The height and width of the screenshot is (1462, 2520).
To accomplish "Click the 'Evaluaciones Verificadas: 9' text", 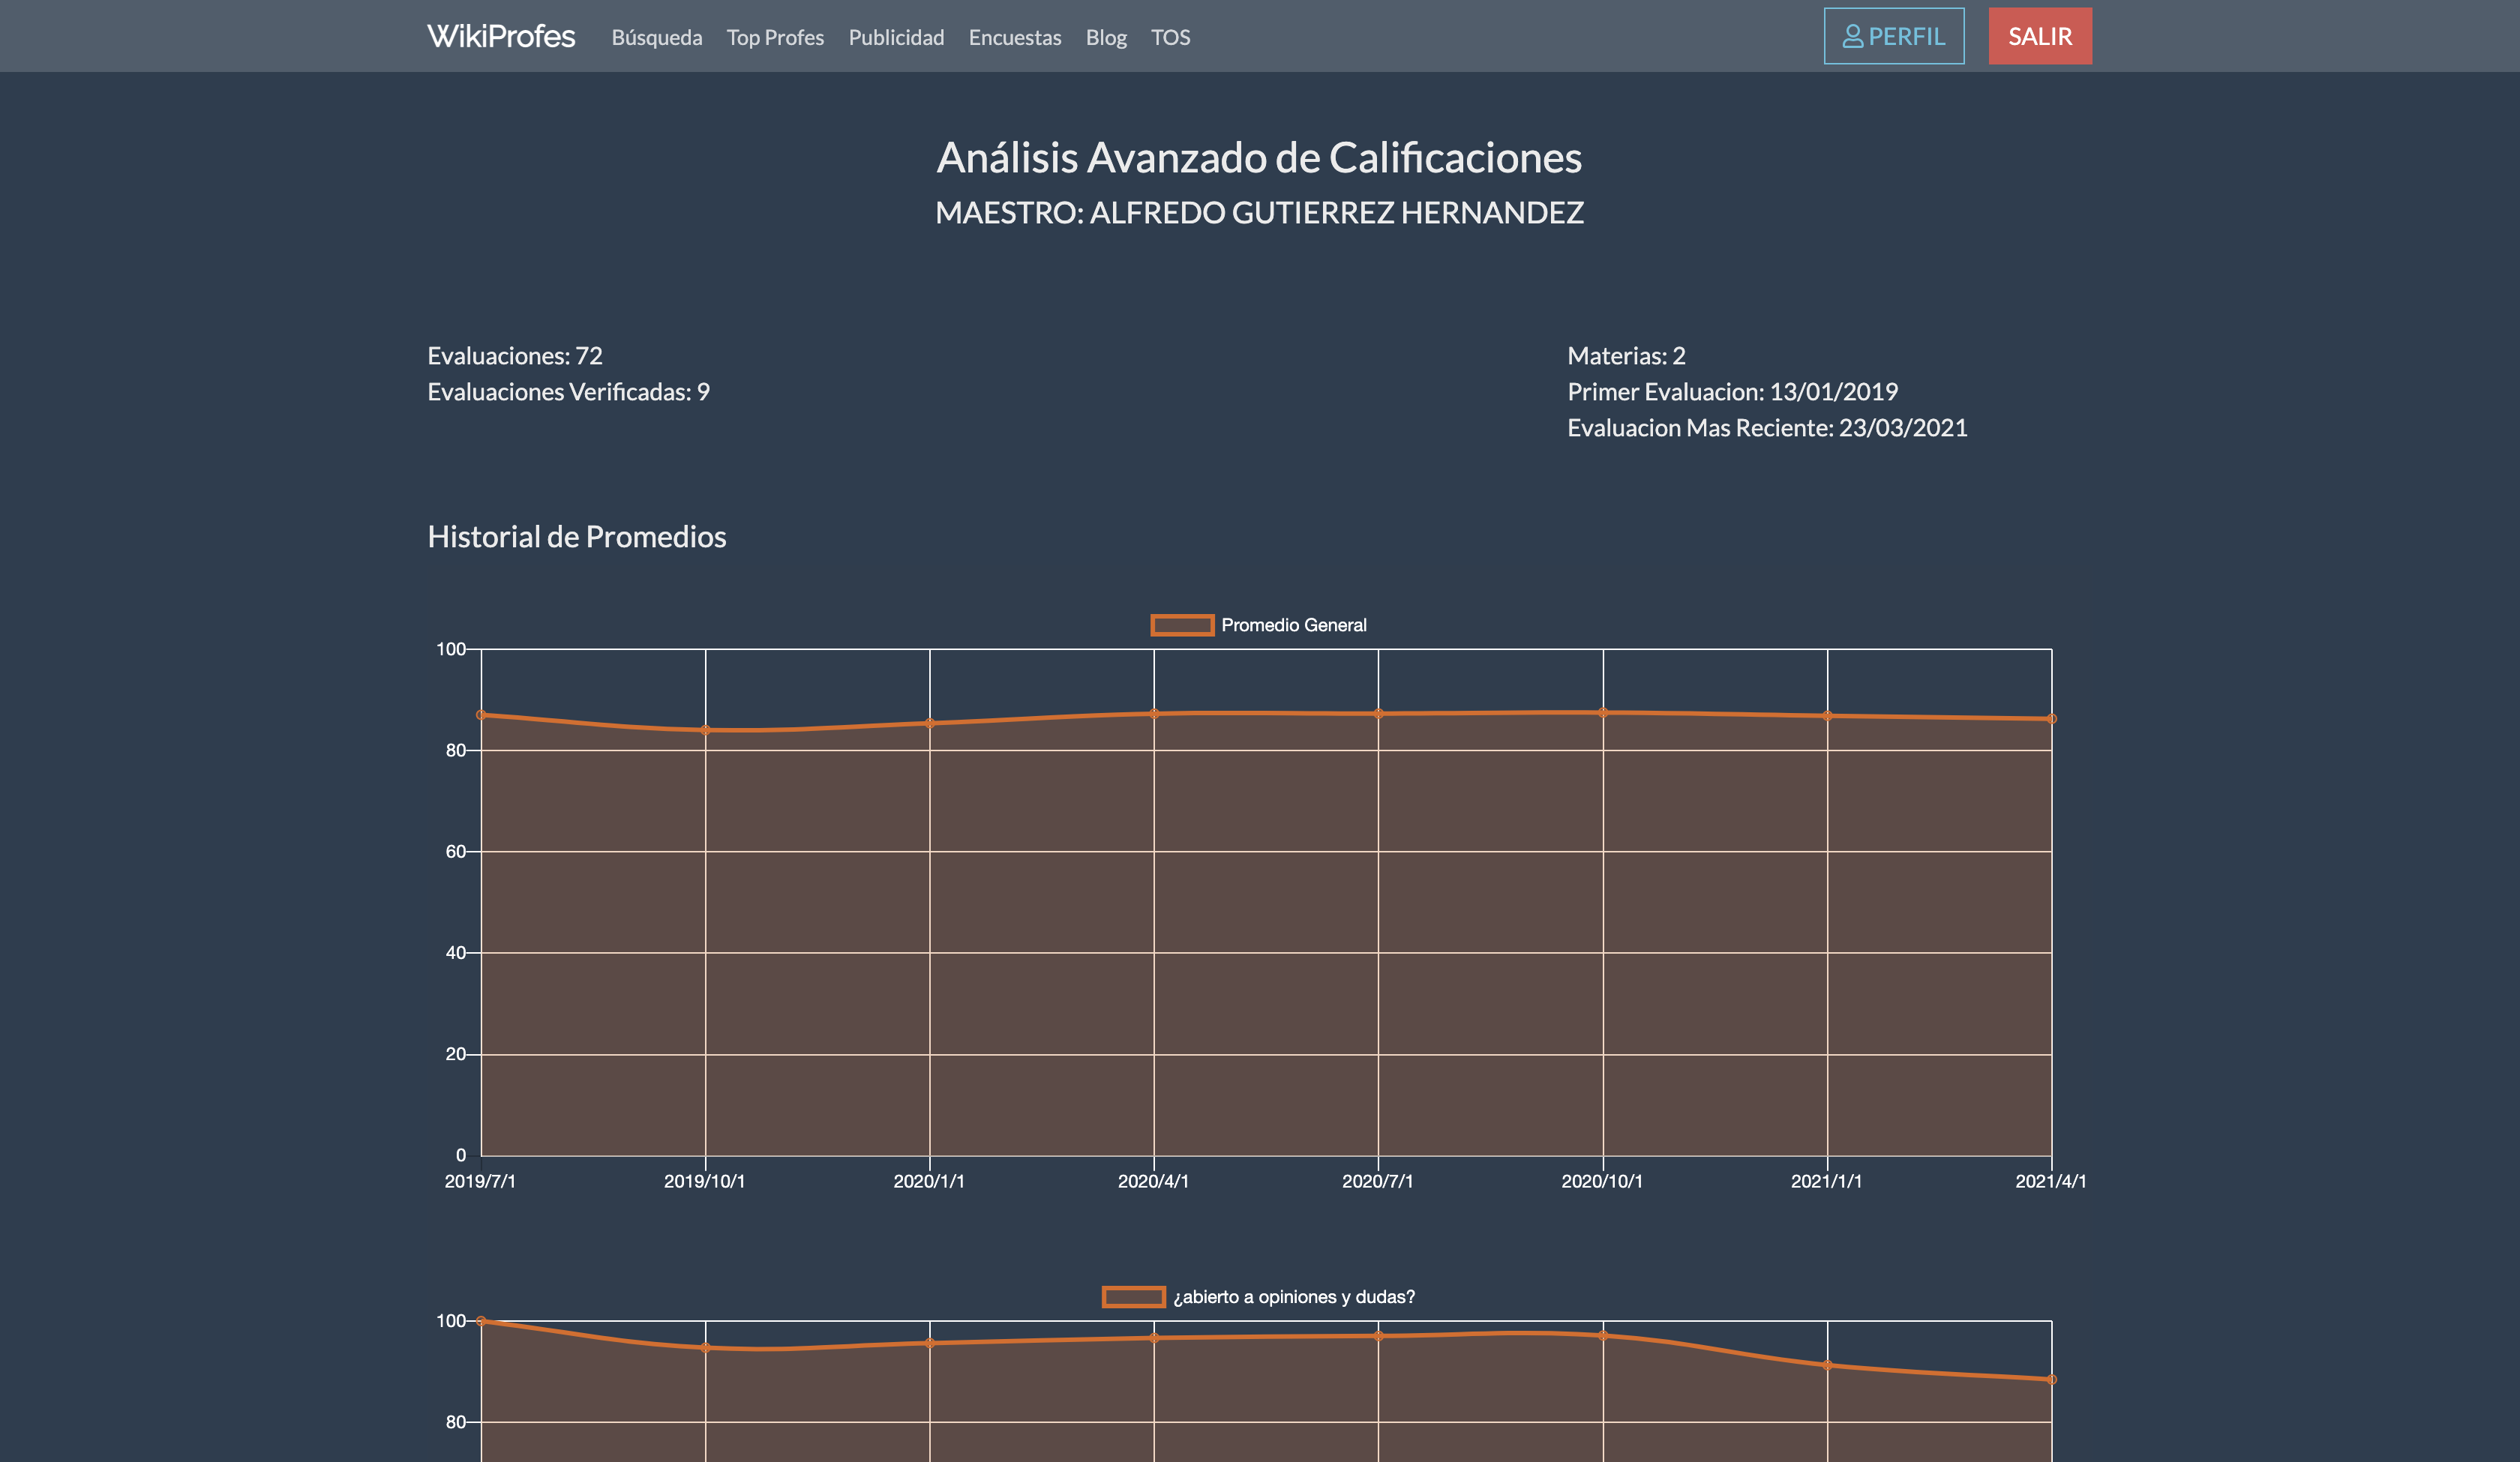I will (x=568, y=392).
